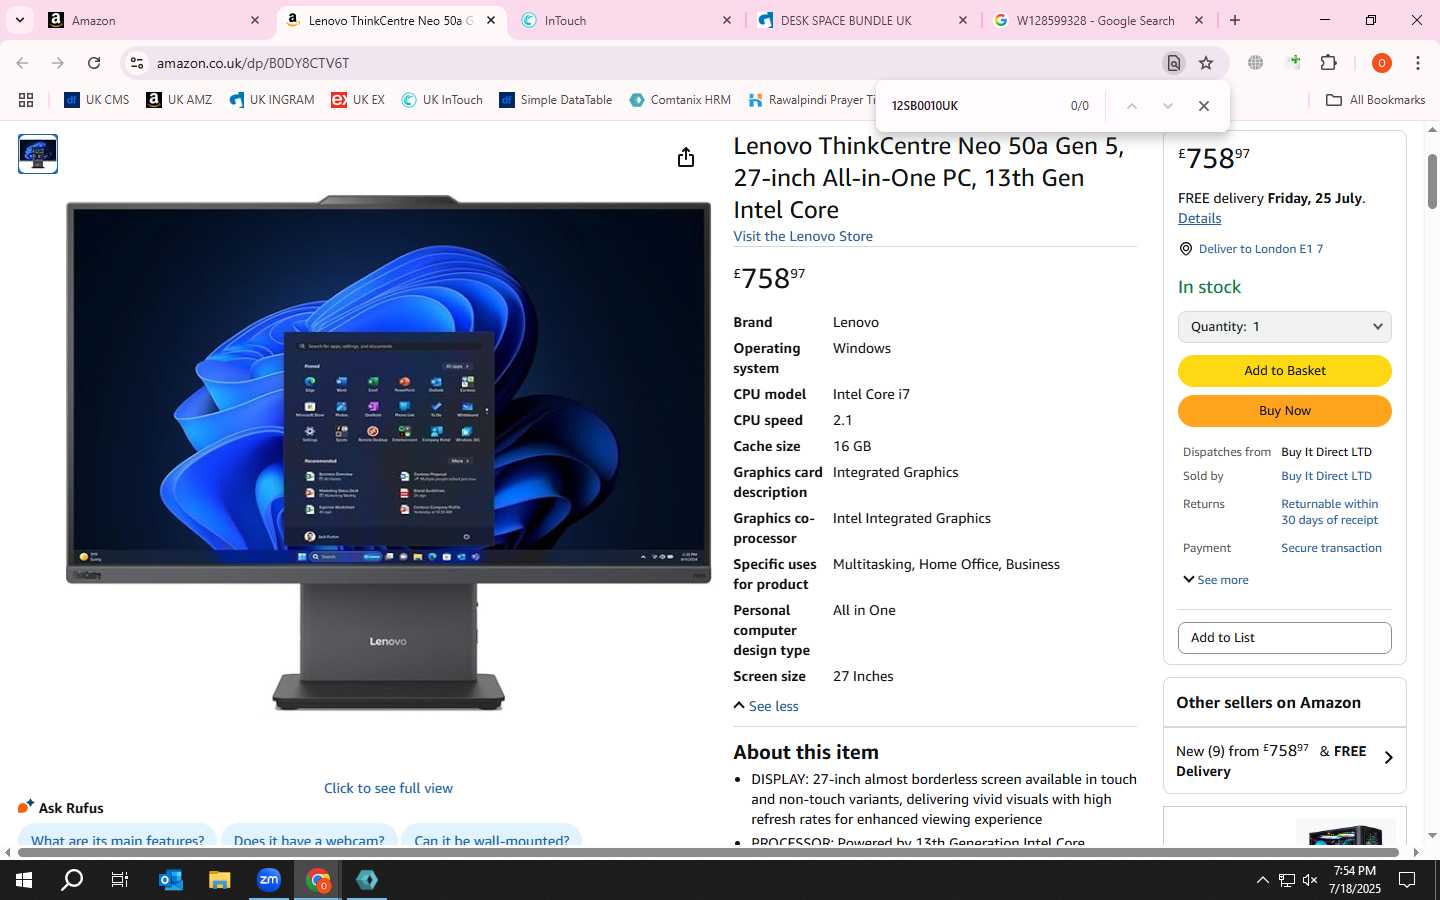This screenshot has width=1440, height=900.
Task: Go back to the previous page
Action: click(22, 63)
